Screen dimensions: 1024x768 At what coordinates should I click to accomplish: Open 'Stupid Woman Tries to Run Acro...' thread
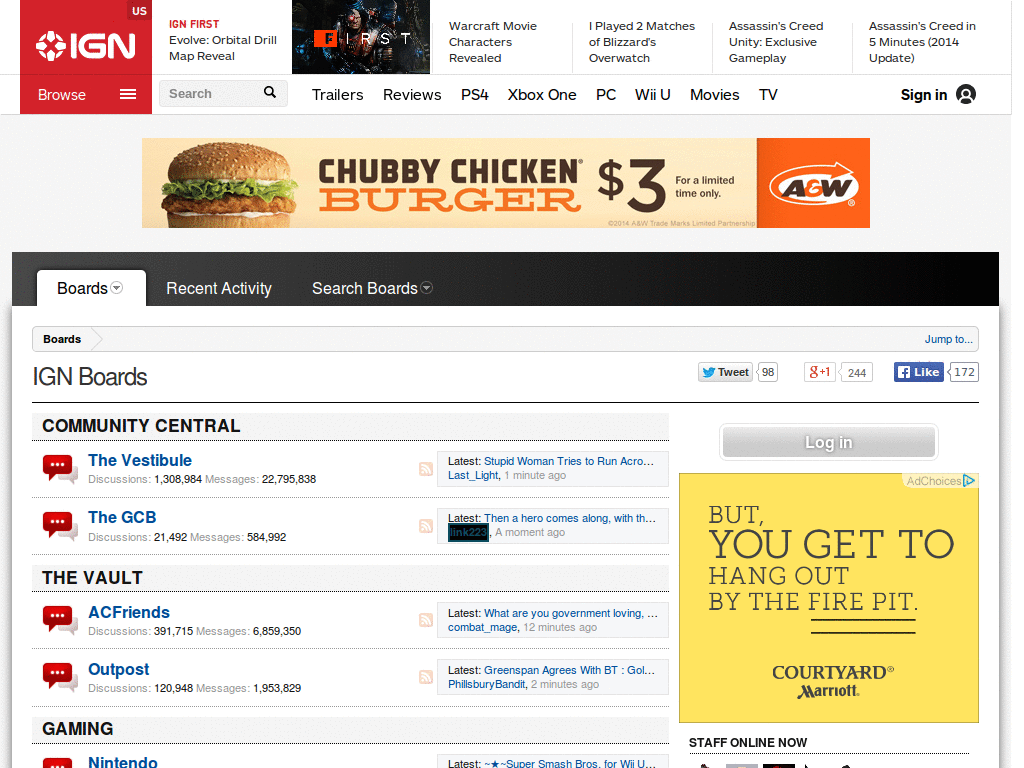pos(569,461)
